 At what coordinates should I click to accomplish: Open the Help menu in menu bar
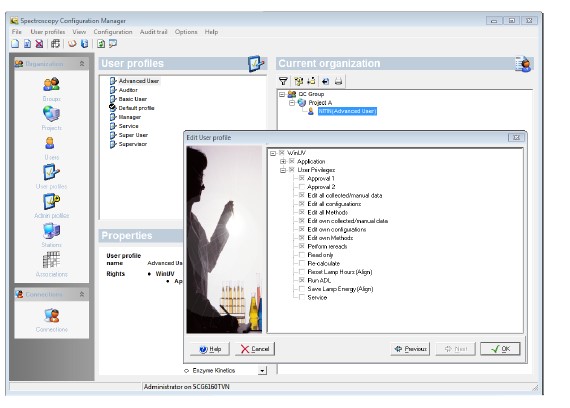coord(211,32)
